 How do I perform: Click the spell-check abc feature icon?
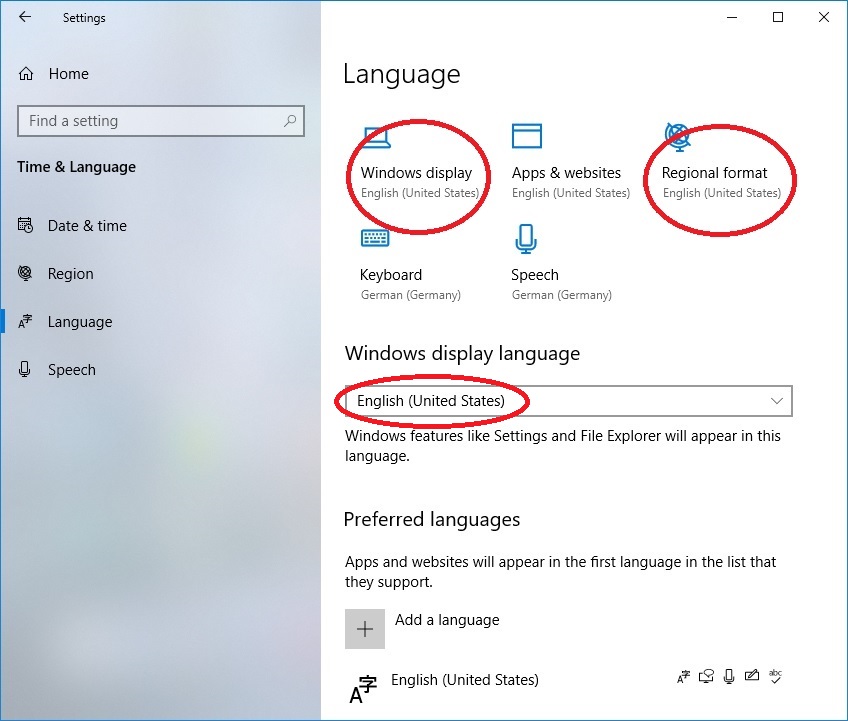coord(776,676)
